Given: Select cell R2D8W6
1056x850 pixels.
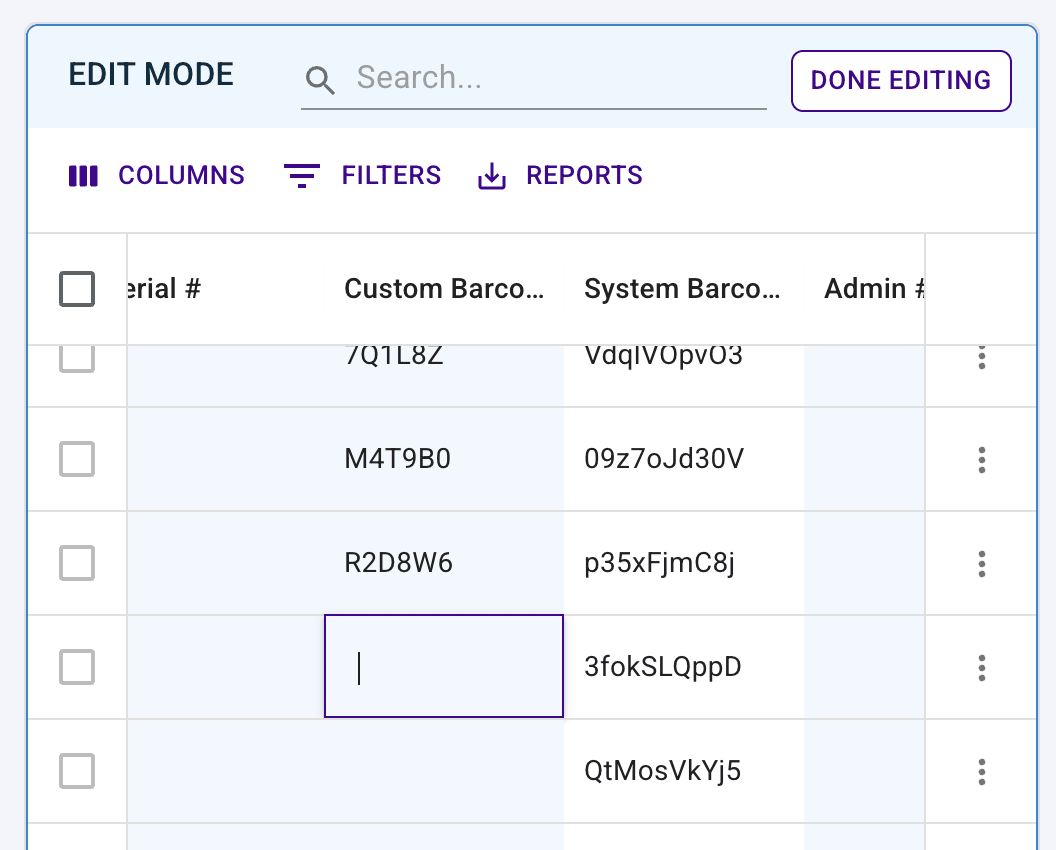Looking at the screenshot, I should coord(444,563).
